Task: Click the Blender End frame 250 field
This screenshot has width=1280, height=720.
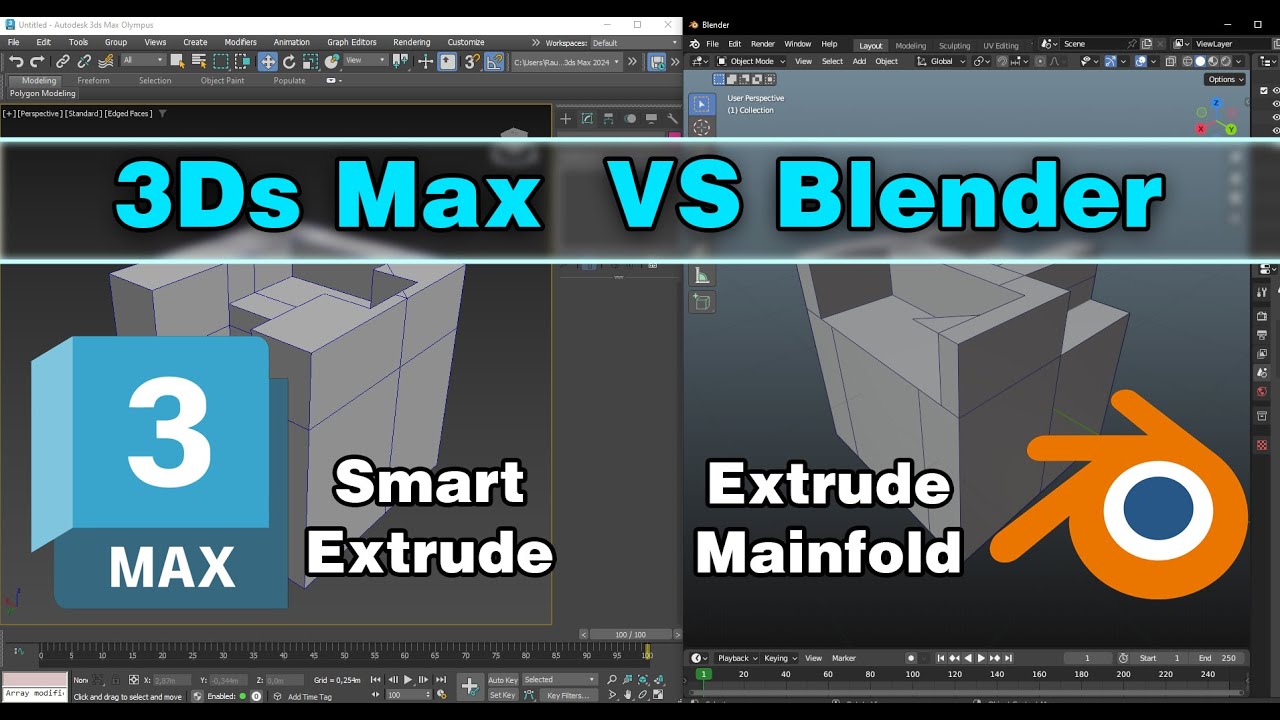Action: click(x=1218, y=658)
